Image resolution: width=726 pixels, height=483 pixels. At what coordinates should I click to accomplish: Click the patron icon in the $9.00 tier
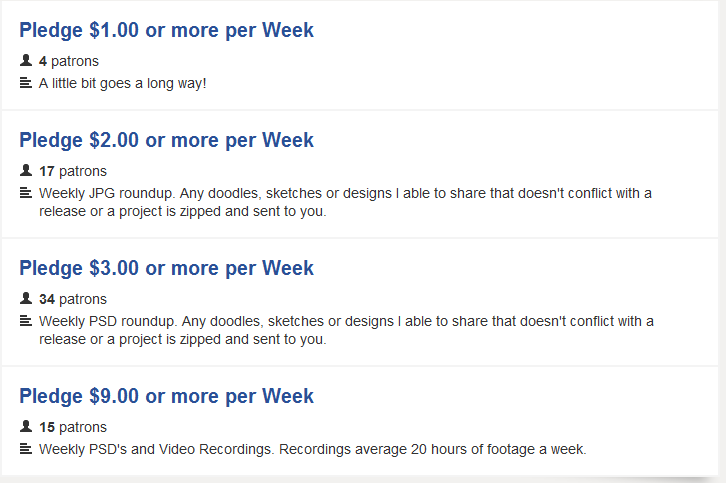click(x=26, y=427)
